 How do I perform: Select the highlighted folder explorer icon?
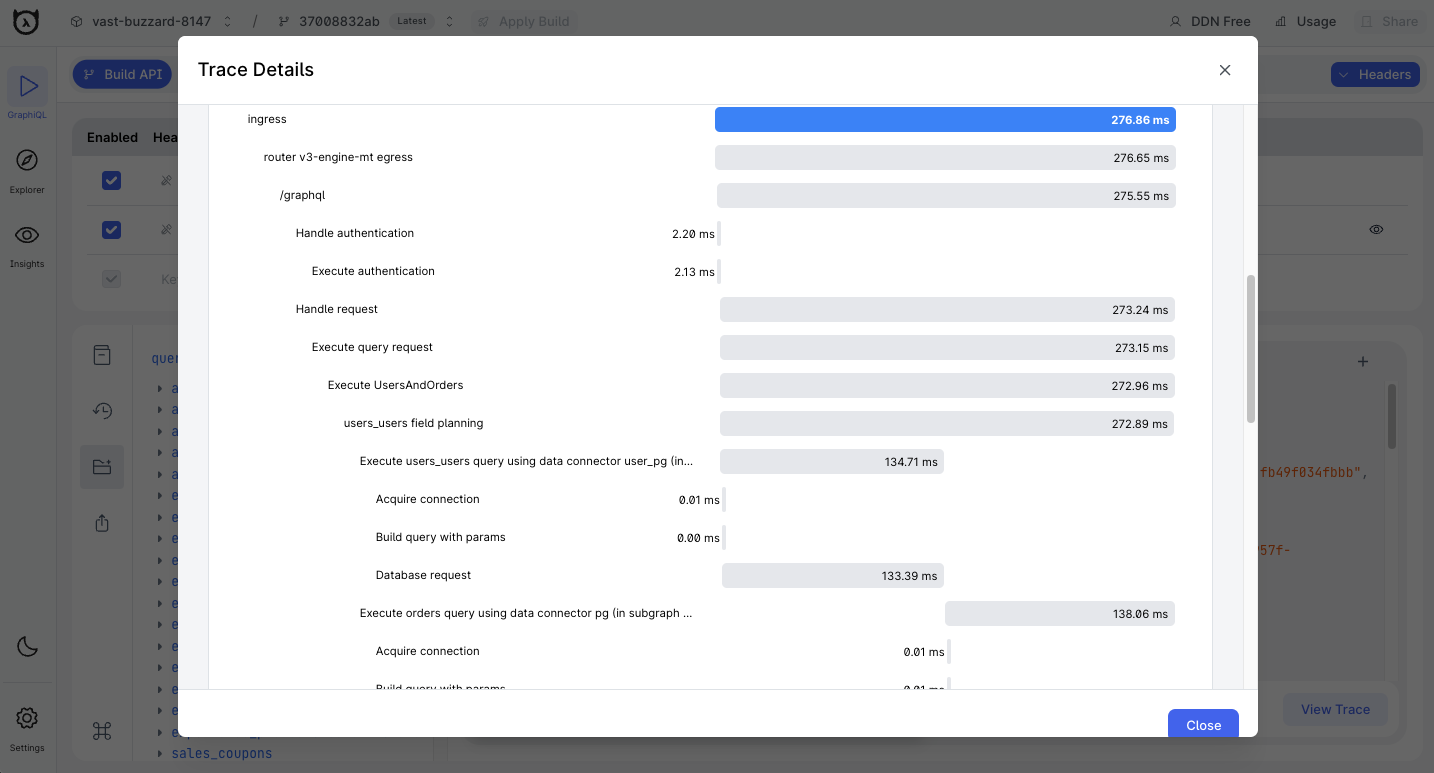(x=102, y=467)
